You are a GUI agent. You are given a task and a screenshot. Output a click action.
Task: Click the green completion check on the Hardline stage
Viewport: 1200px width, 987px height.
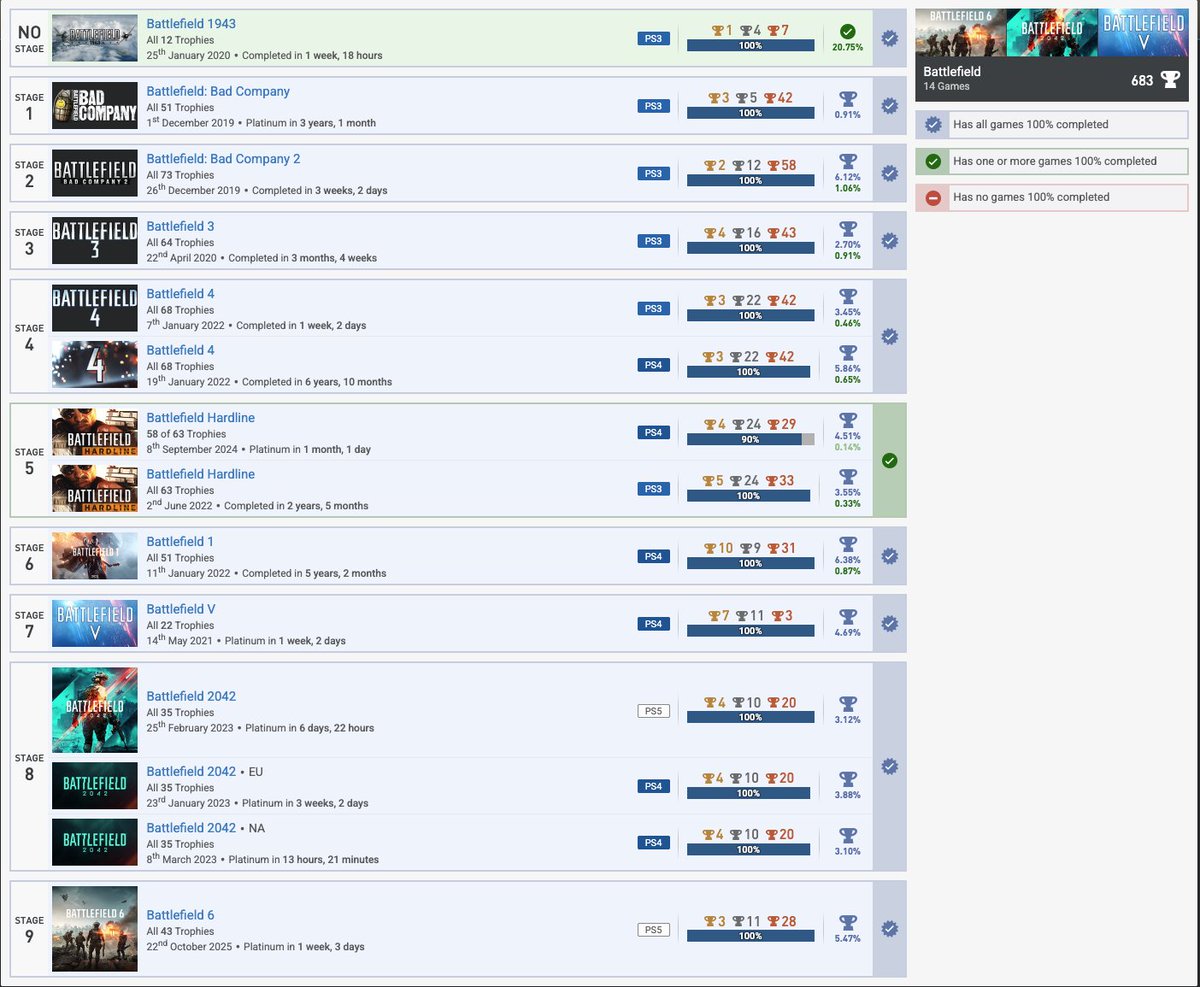coord(890,460)
